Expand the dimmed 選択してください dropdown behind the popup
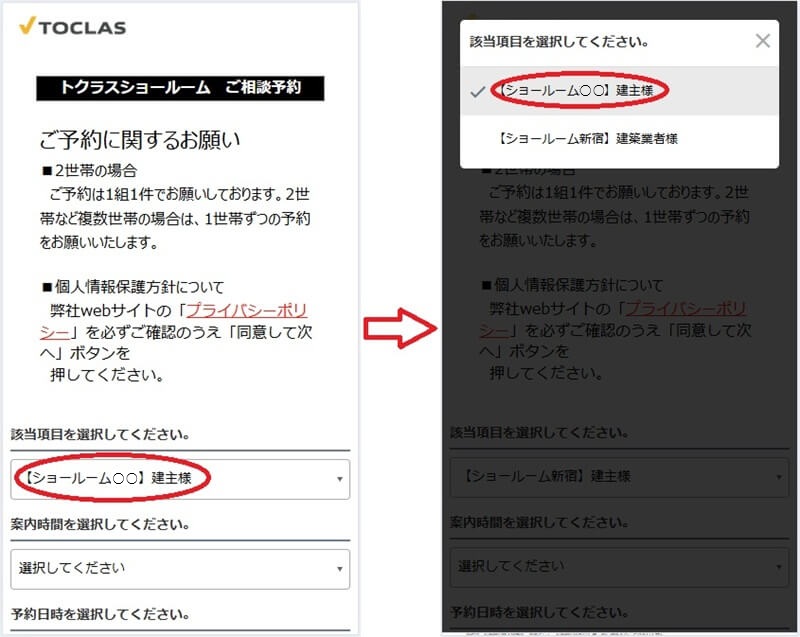800x637 pixels. [618, 566]
